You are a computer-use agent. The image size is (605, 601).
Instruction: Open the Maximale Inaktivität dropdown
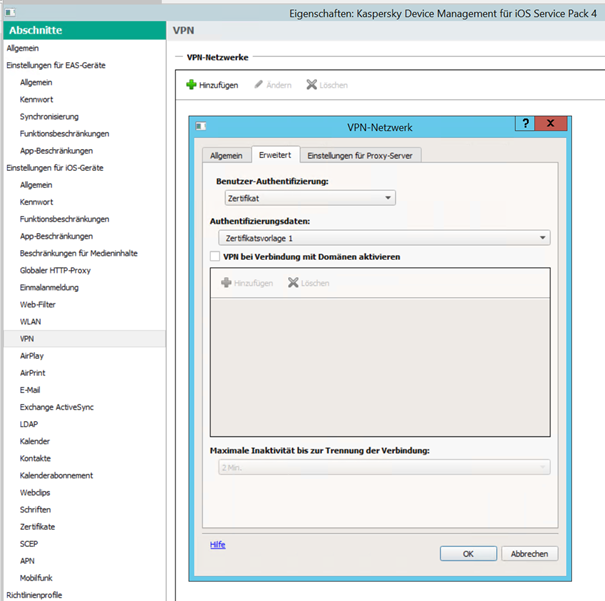click(x=383, y=467)
